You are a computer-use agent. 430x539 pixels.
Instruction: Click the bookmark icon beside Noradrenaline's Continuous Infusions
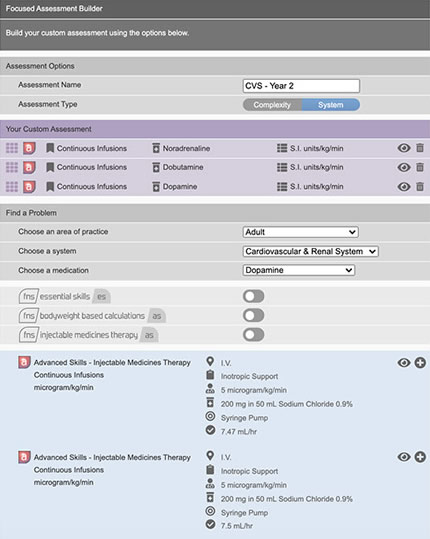[50, 148]
